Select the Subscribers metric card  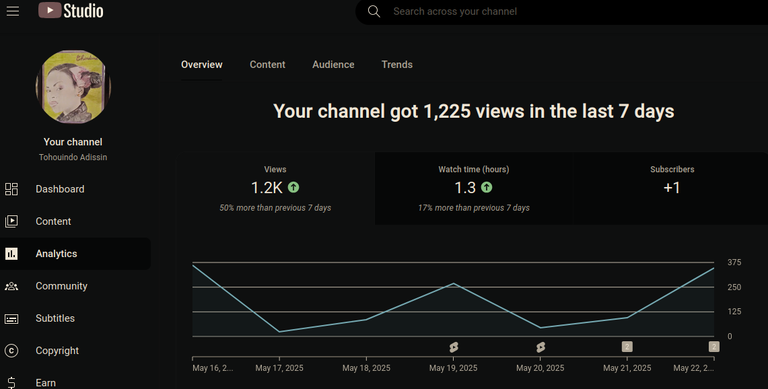pyautogui.click(x=672, y=189)
